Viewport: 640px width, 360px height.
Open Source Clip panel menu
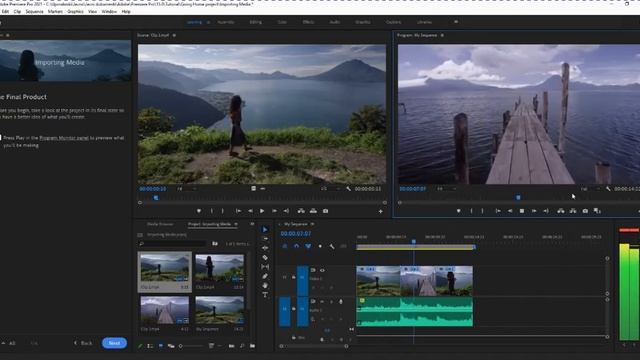174,36
